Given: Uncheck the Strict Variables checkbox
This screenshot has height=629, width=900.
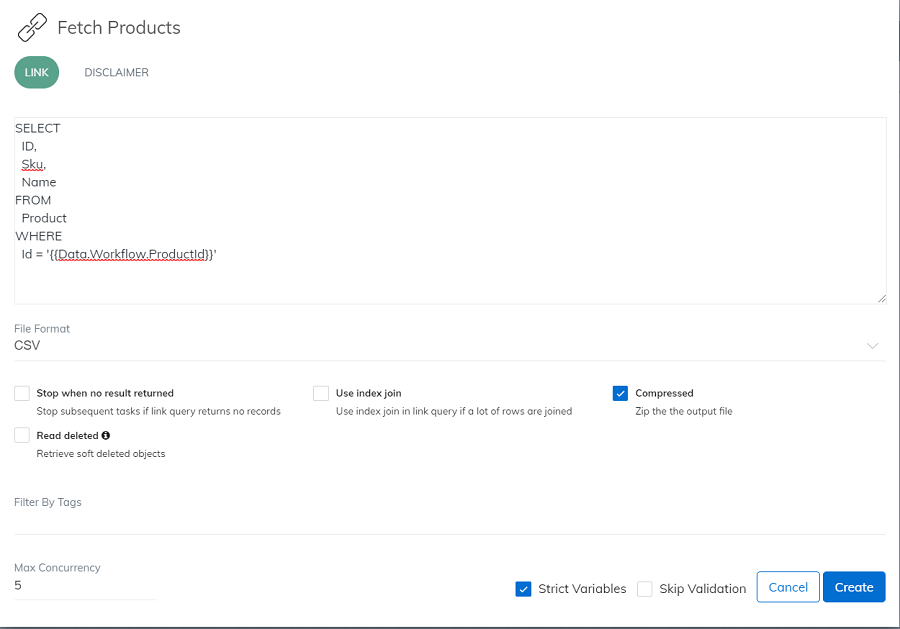Looking at the screenshot, I should click(523, 589).
